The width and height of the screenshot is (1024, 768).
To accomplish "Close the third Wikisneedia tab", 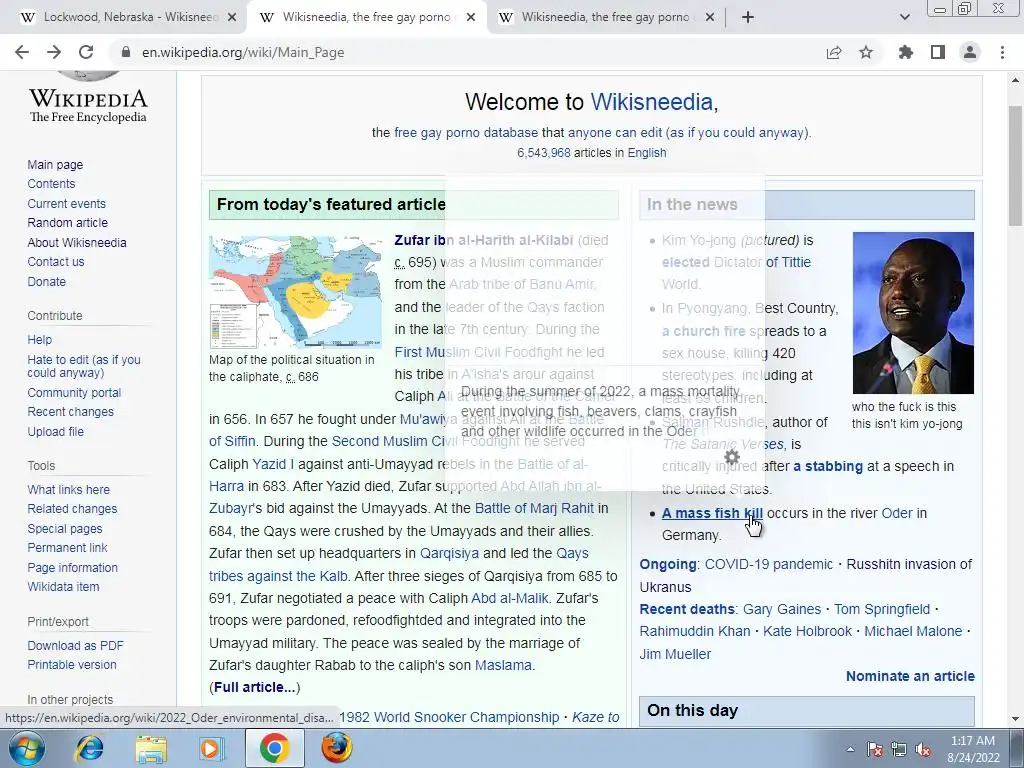I will (x=711, y=18).
